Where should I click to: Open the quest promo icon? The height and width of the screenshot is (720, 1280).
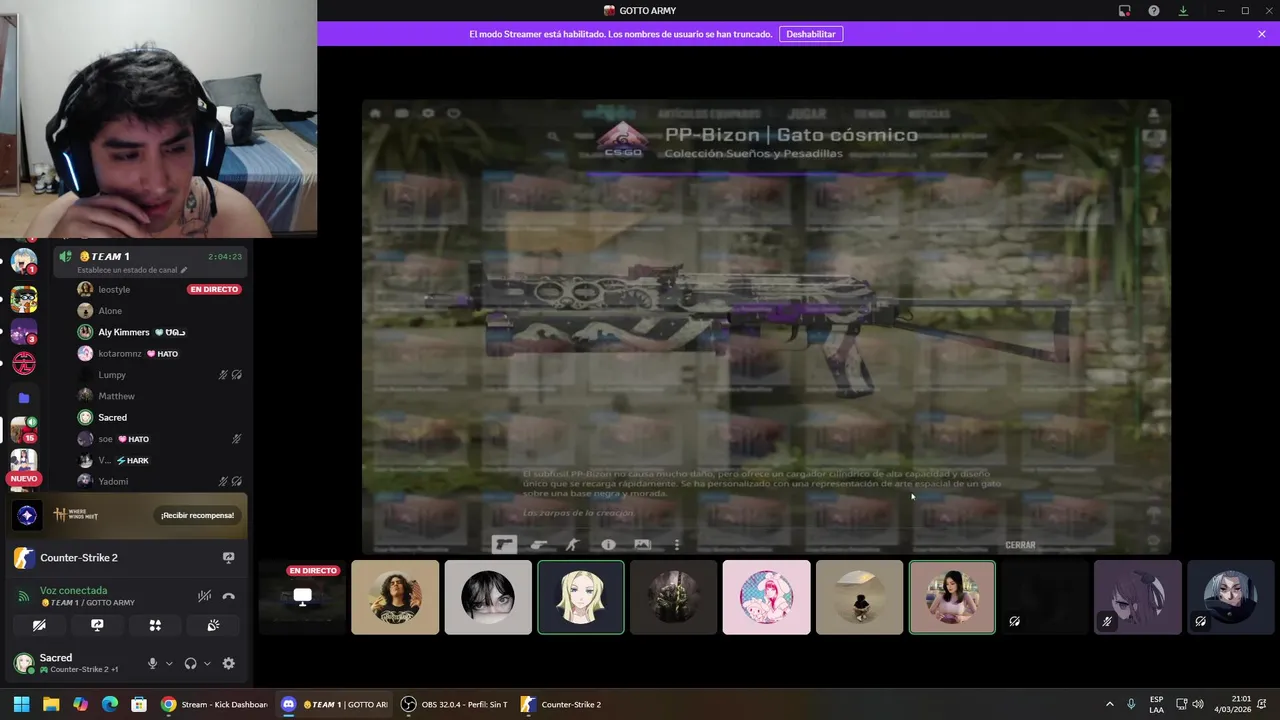(27, 515)
